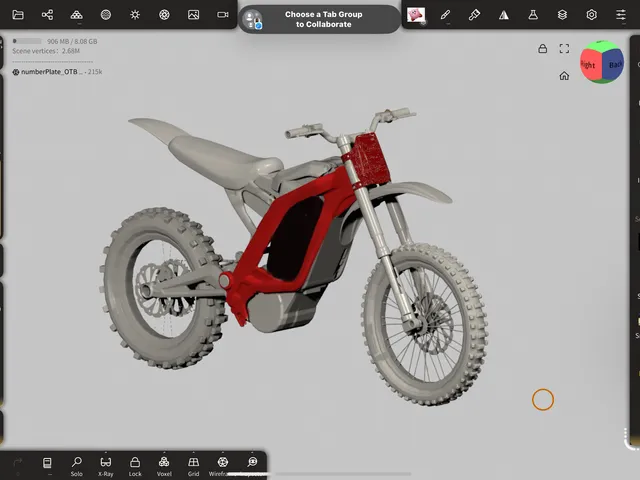Tap the collaboration people icon

pos(252,19)
